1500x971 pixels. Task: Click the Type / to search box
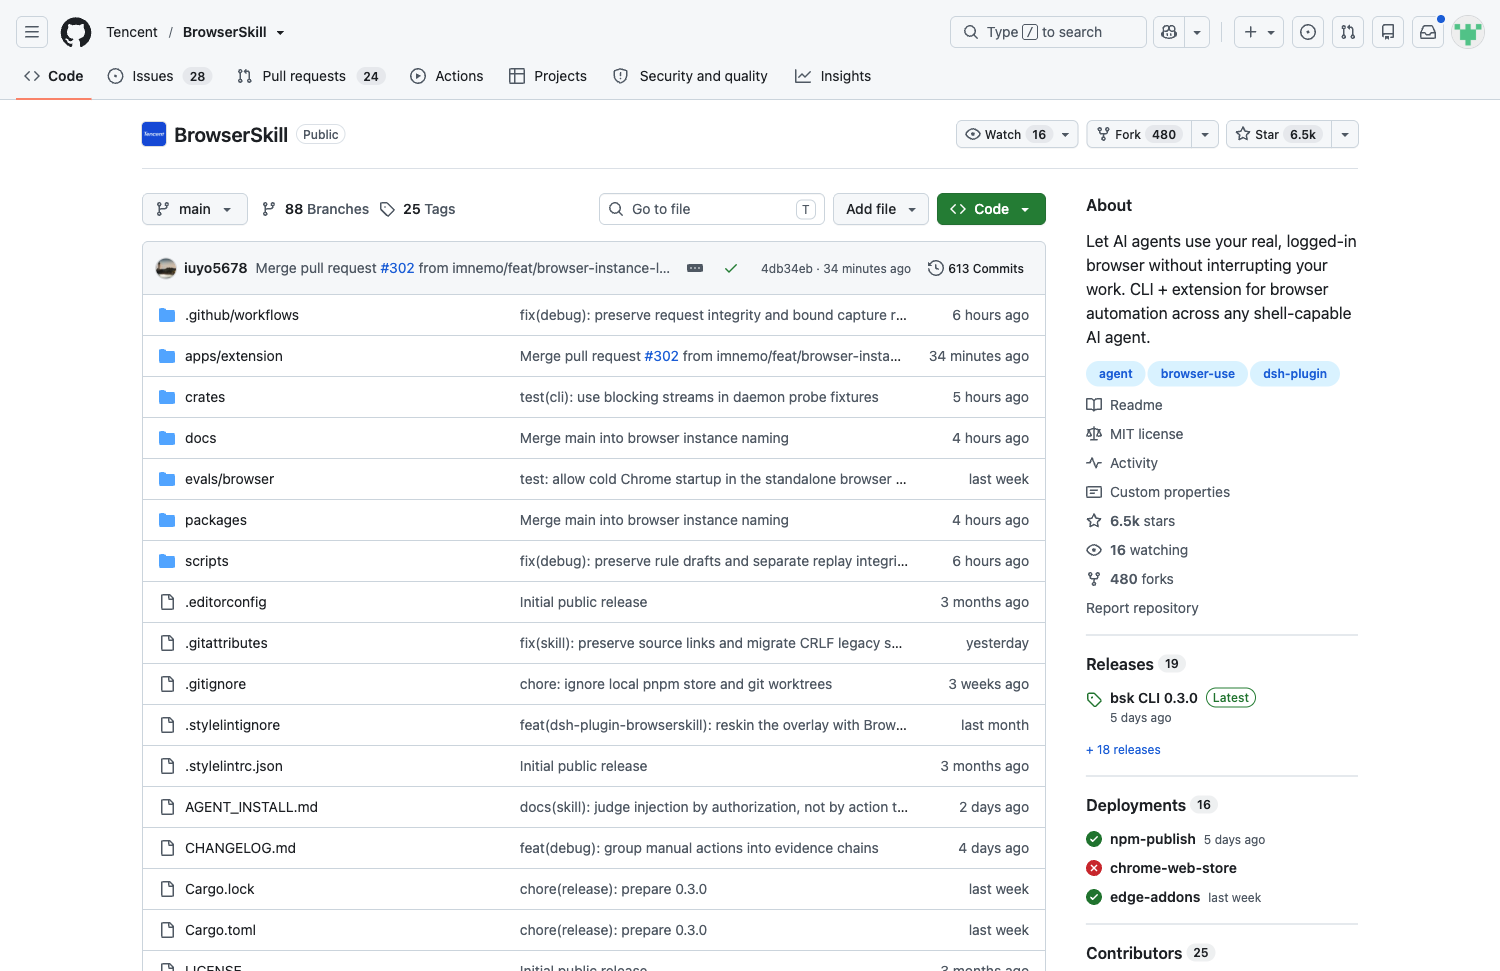1048,32
